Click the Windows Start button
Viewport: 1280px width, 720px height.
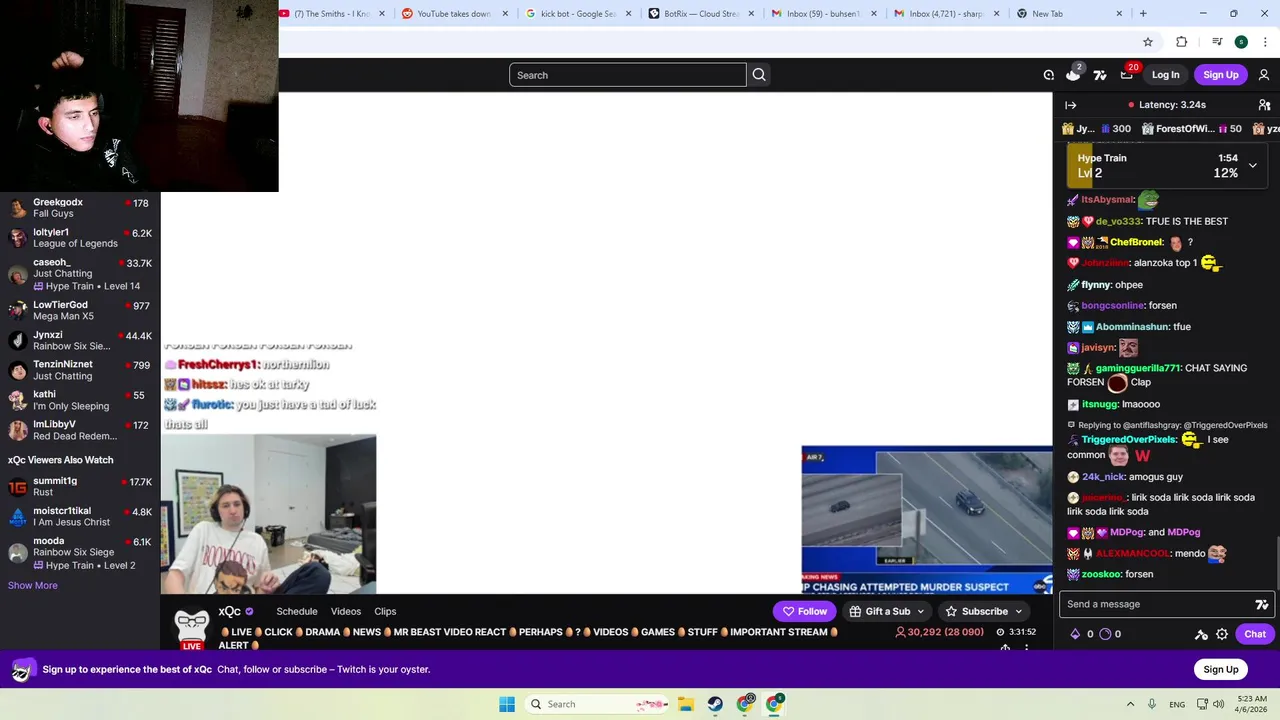(507, 704)
